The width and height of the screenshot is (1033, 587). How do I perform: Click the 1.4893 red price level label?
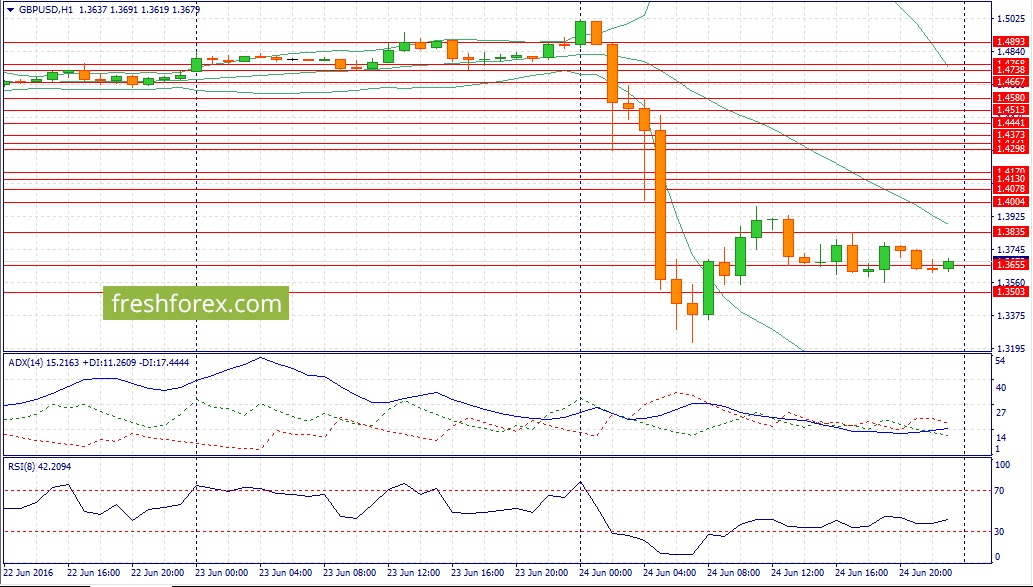point(1009,42)
